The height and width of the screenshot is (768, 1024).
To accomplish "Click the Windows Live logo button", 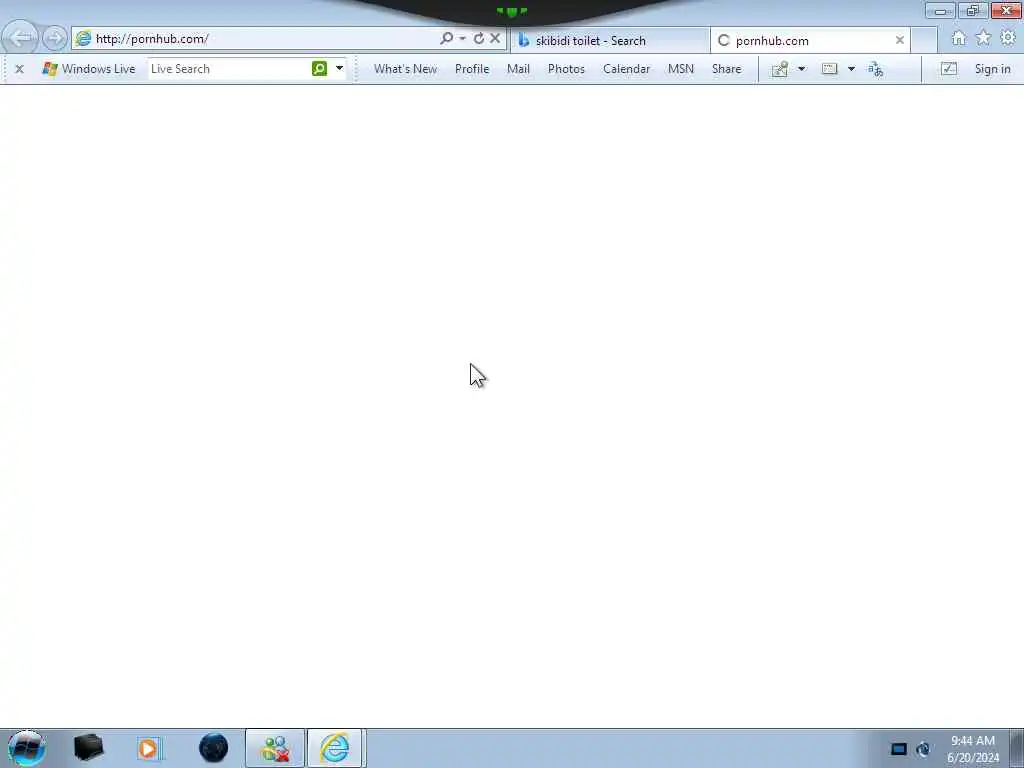I will click(x=89, y=69).
